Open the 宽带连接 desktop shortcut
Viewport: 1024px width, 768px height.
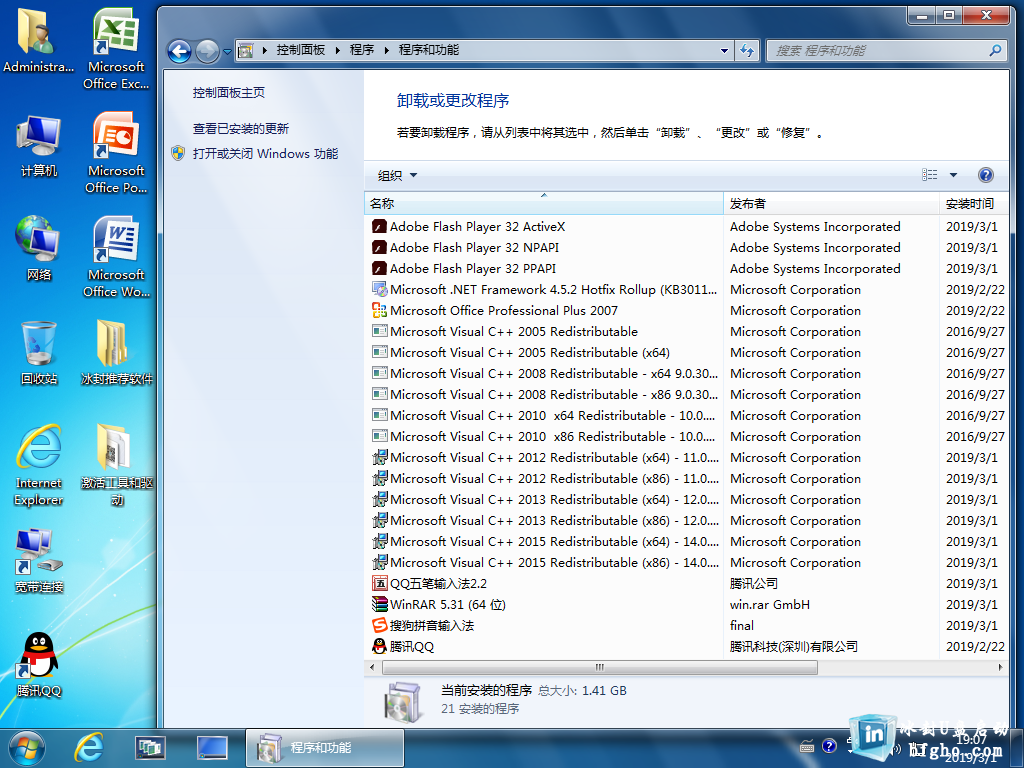[x=39, y=560]
